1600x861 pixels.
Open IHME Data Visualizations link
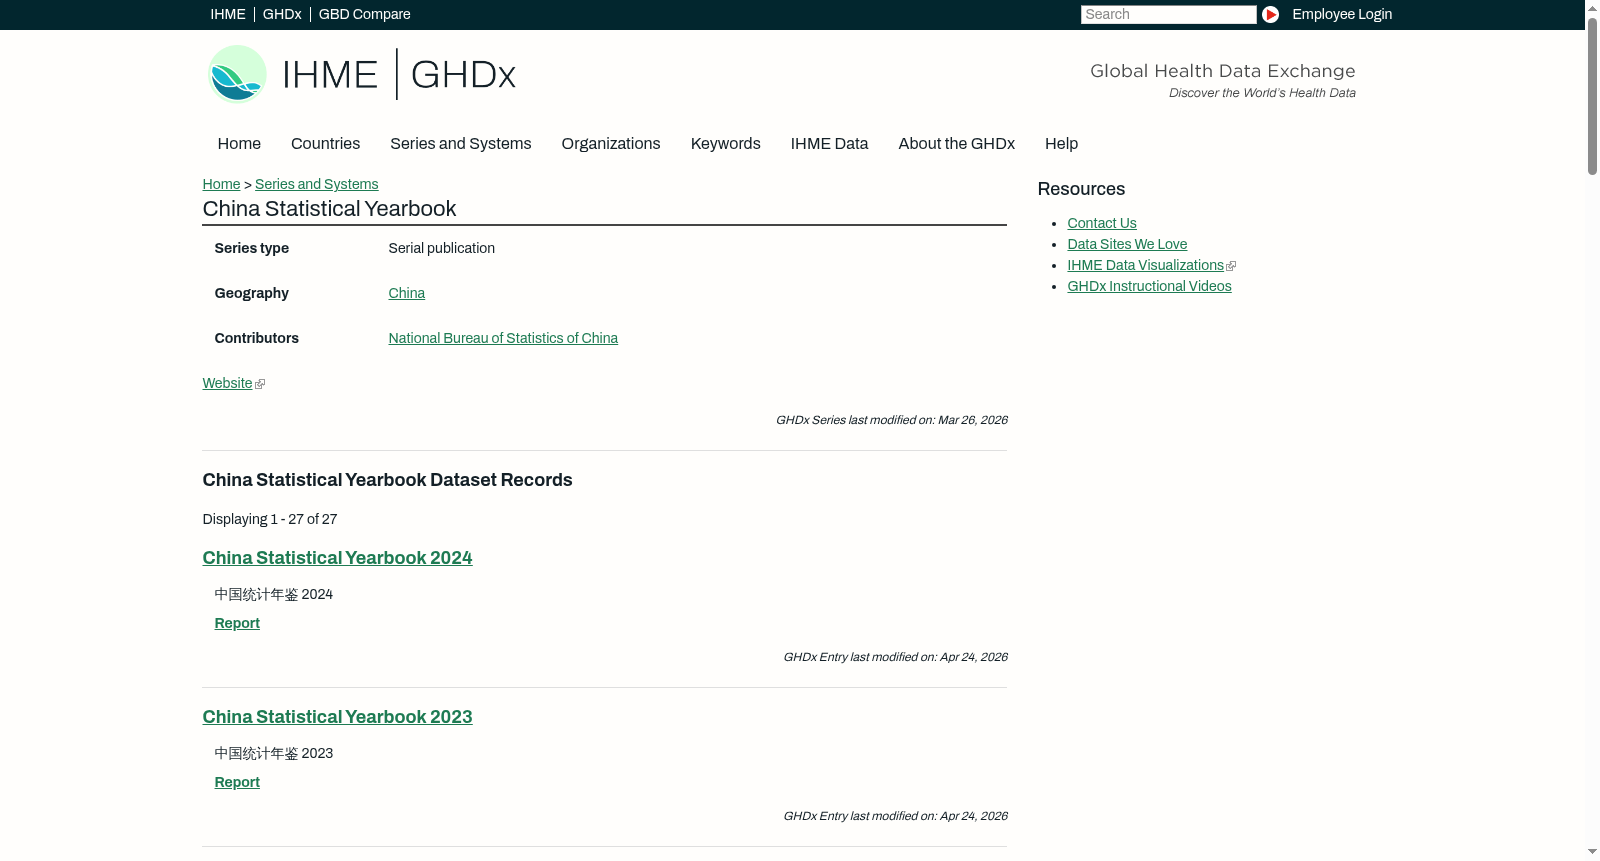click(x=1145, y=265)
